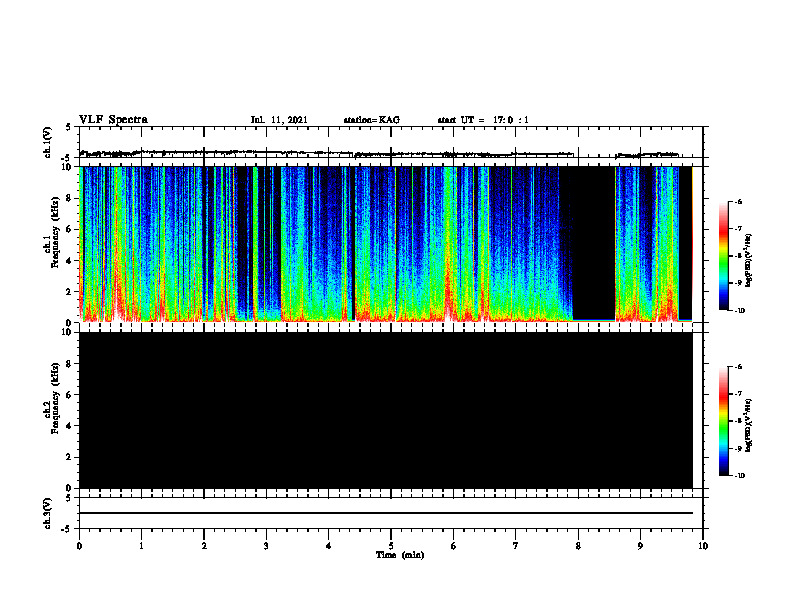Click the "-10" tick on ch.2 colorbar
The width and height of the screenshot is (792, 612).
(739, 476)
